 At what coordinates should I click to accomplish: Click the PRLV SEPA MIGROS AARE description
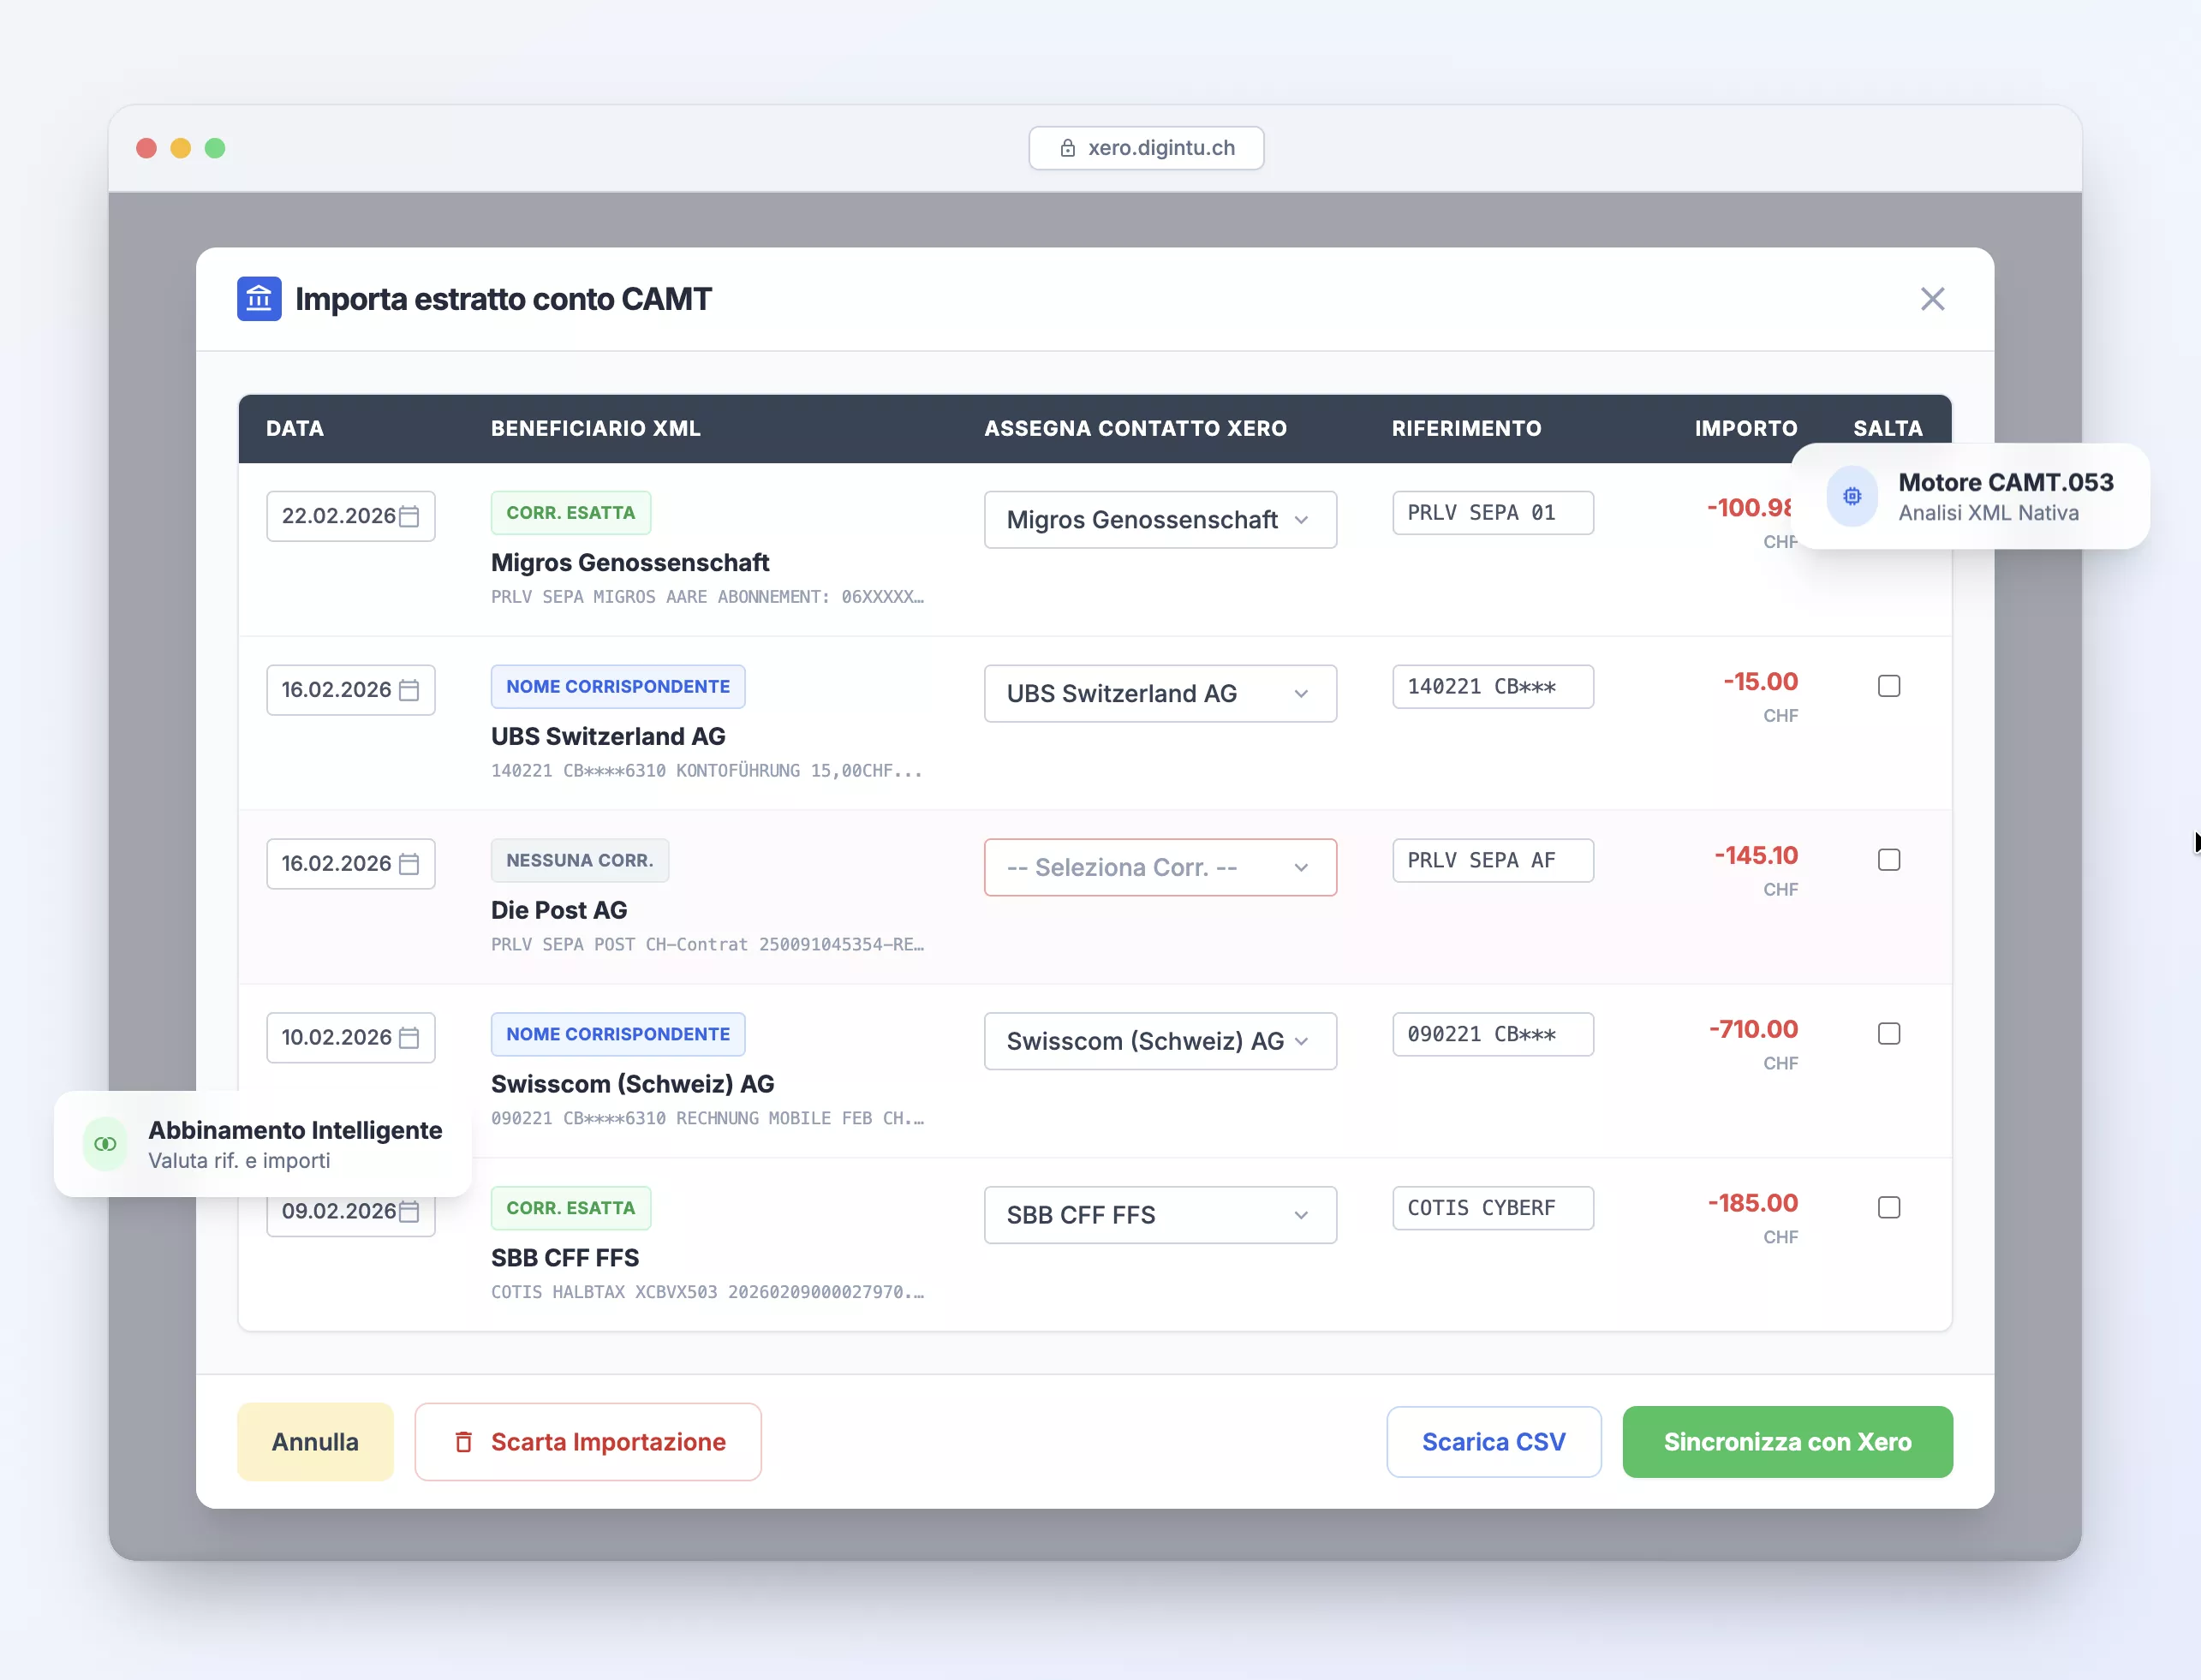click(x=707, y=597)
